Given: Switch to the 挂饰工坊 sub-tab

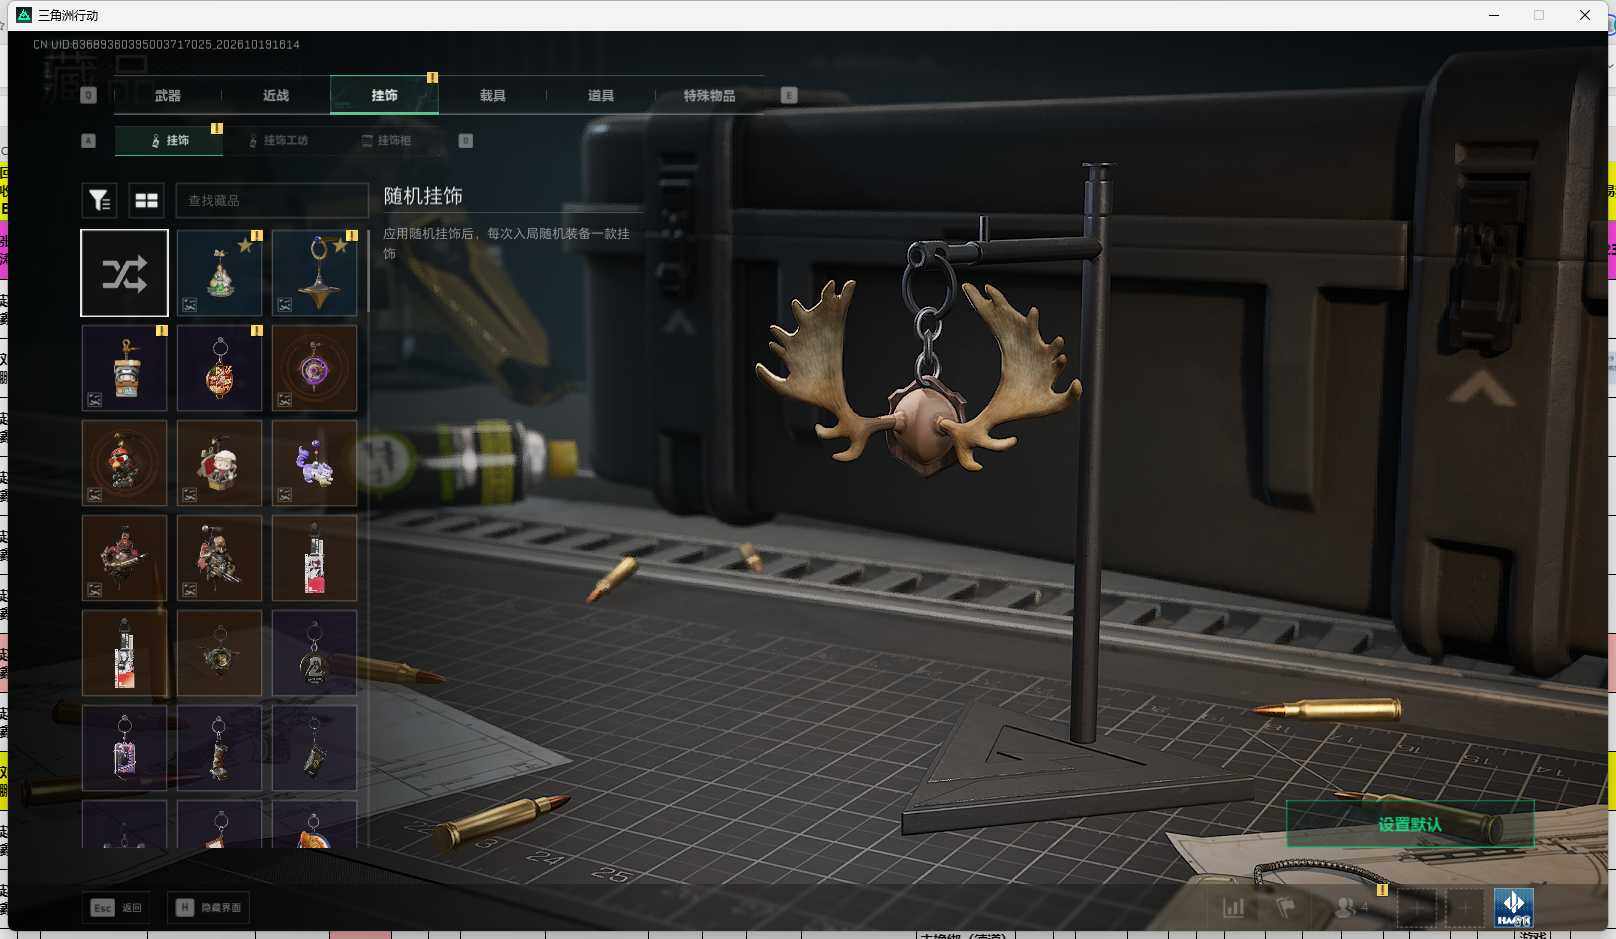Looking at the screenshot, I should pyautogui.click(x=279, y=140).
